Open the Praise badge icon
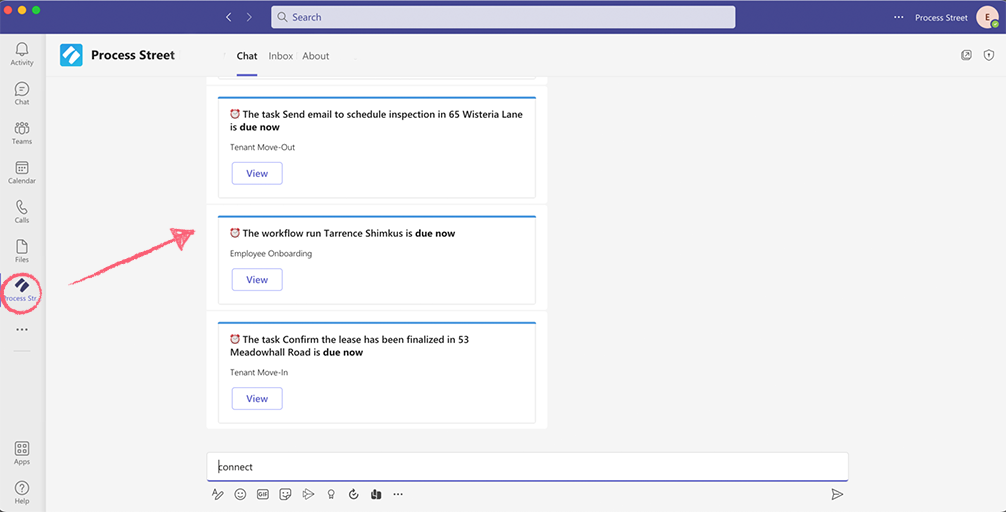The width and height of the screenshot is (1006, 512). (x=331, y=494)
